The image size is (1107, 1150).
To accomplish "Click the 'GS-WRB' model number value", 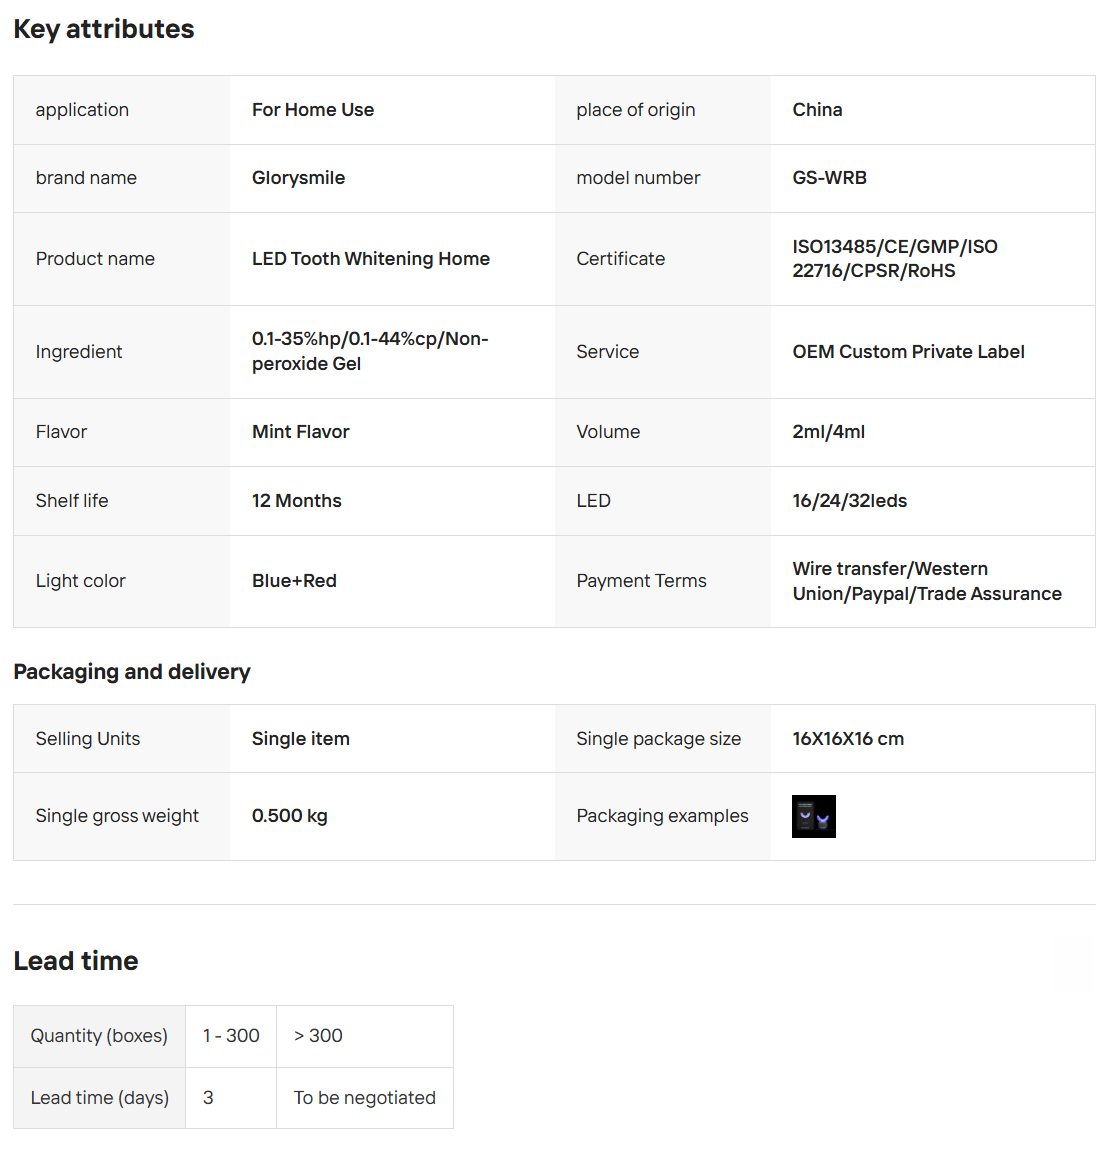I will [829, 178].
